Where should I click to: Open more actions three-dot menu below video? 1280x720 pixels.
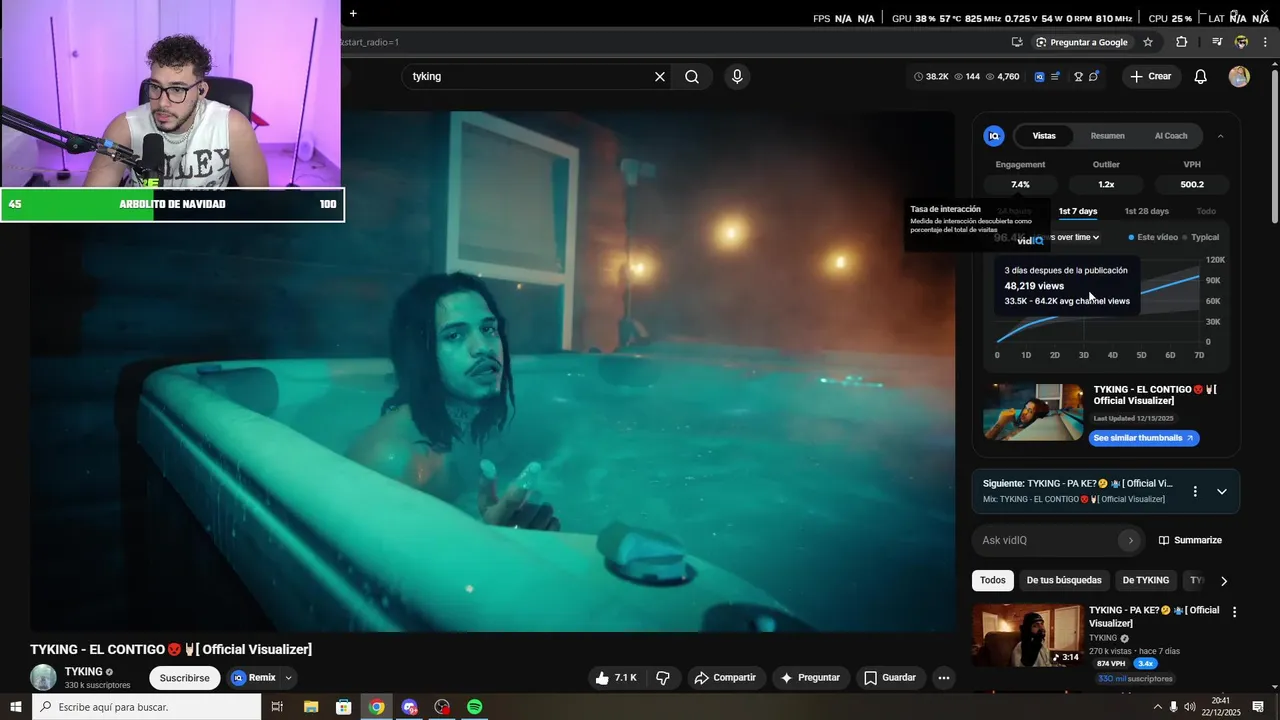pyautogui.click(x=943, y=678)
